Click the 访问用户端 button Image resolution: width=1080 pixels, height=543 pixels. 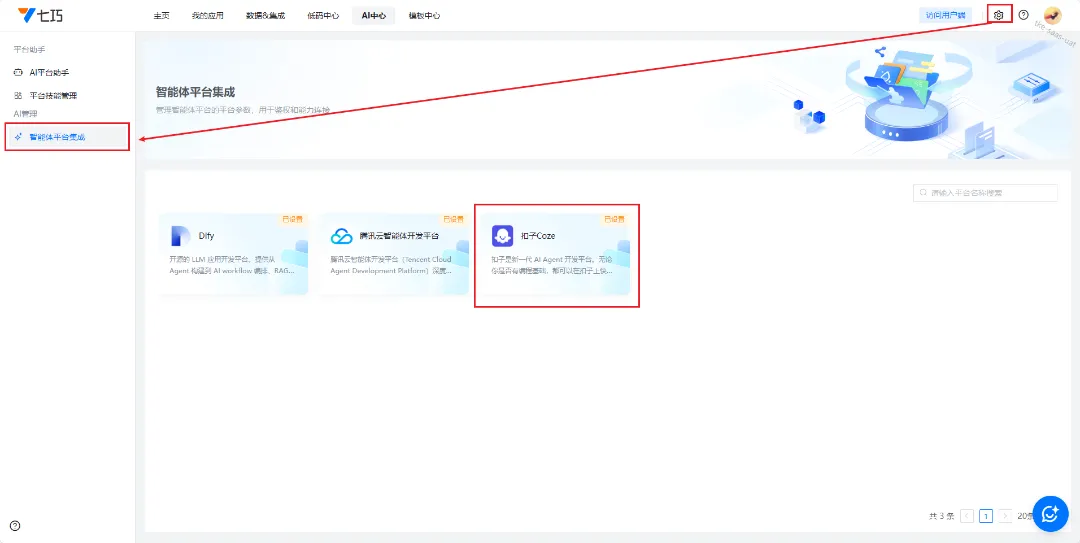pos(945,15)
